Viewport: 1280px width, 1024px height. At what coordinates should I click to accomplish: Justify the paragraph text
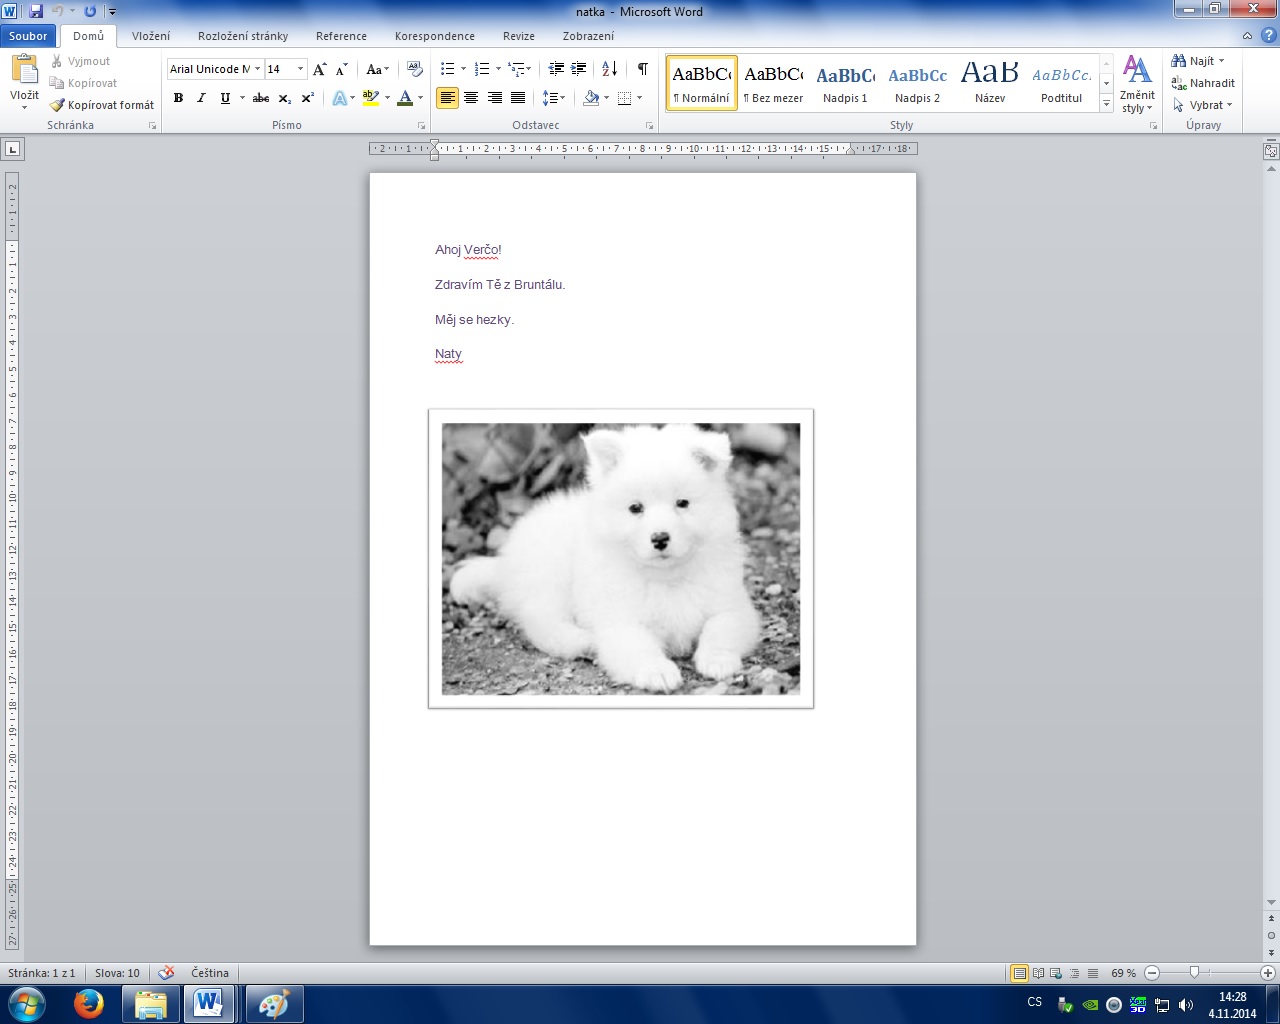(x=518, y=98)
